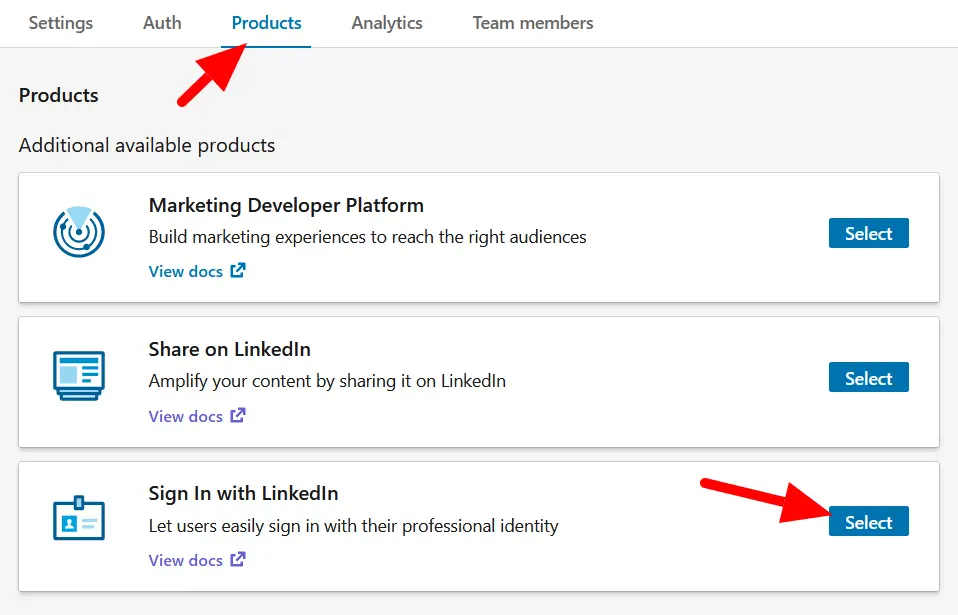Viewport: 958px width, 615px height.
Task: Open the Team members tab
Action: tap(533, 23)
